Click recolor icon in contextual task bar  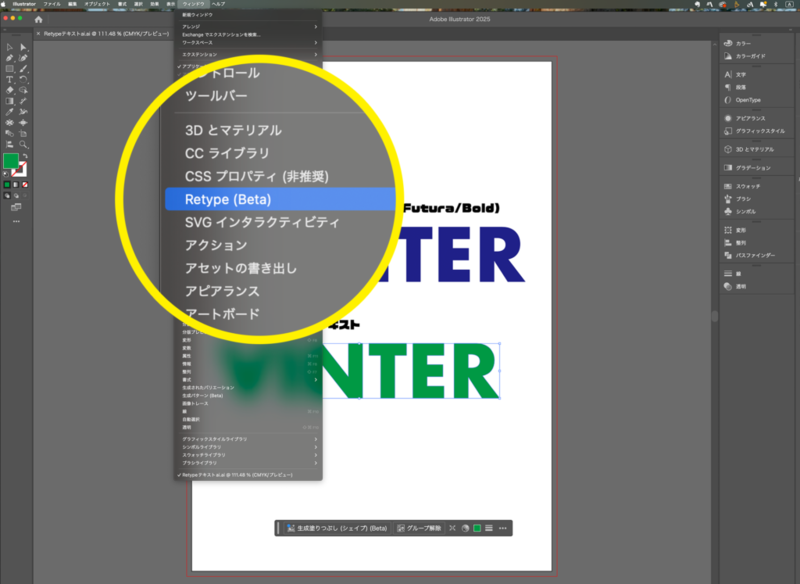click(x=465, y=528)
